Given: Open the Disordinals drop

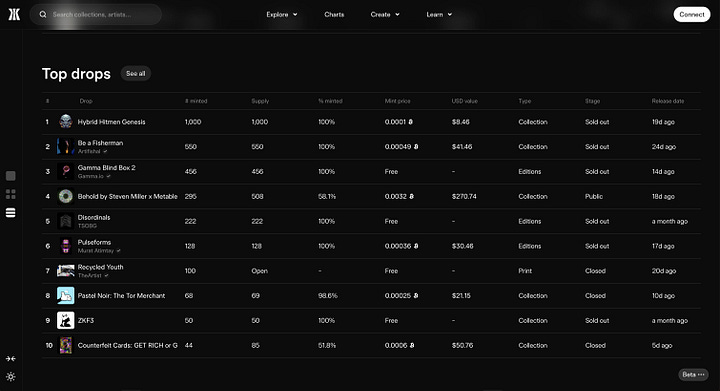Looking at the screenshot, I should click(94, 218).
